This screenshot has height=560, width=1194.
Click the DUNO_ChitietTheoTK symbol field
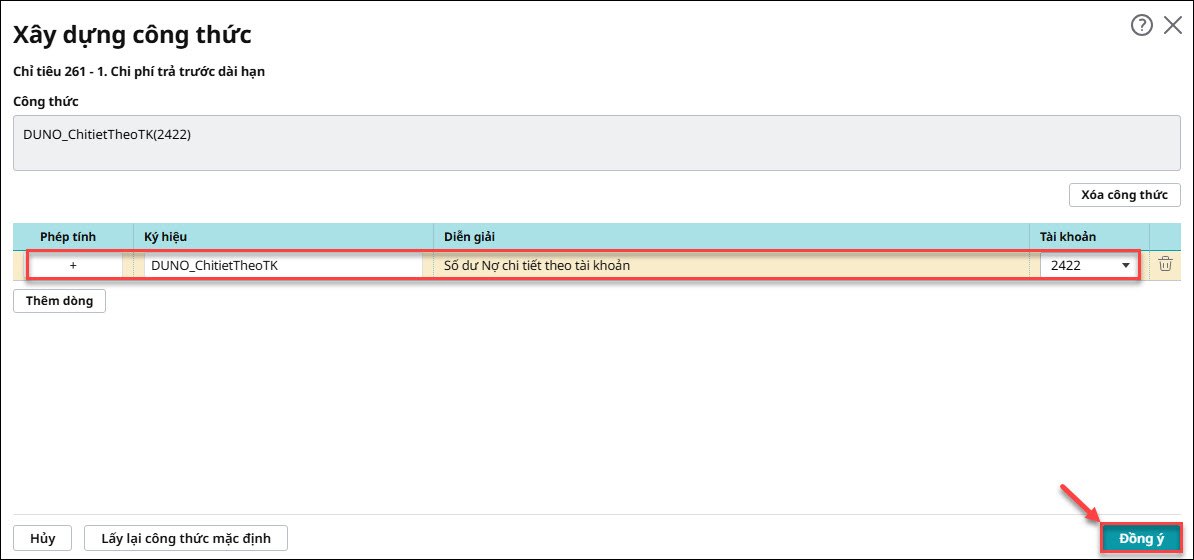click(x=282, y=266)
